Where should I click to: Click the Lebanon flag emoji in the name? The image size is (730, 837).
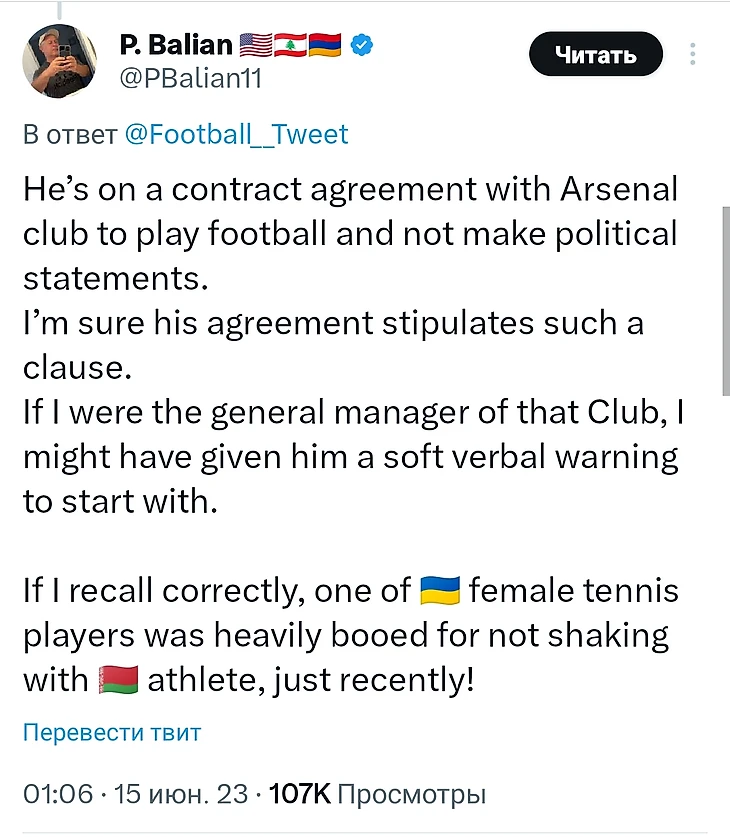tap(291, 44)
